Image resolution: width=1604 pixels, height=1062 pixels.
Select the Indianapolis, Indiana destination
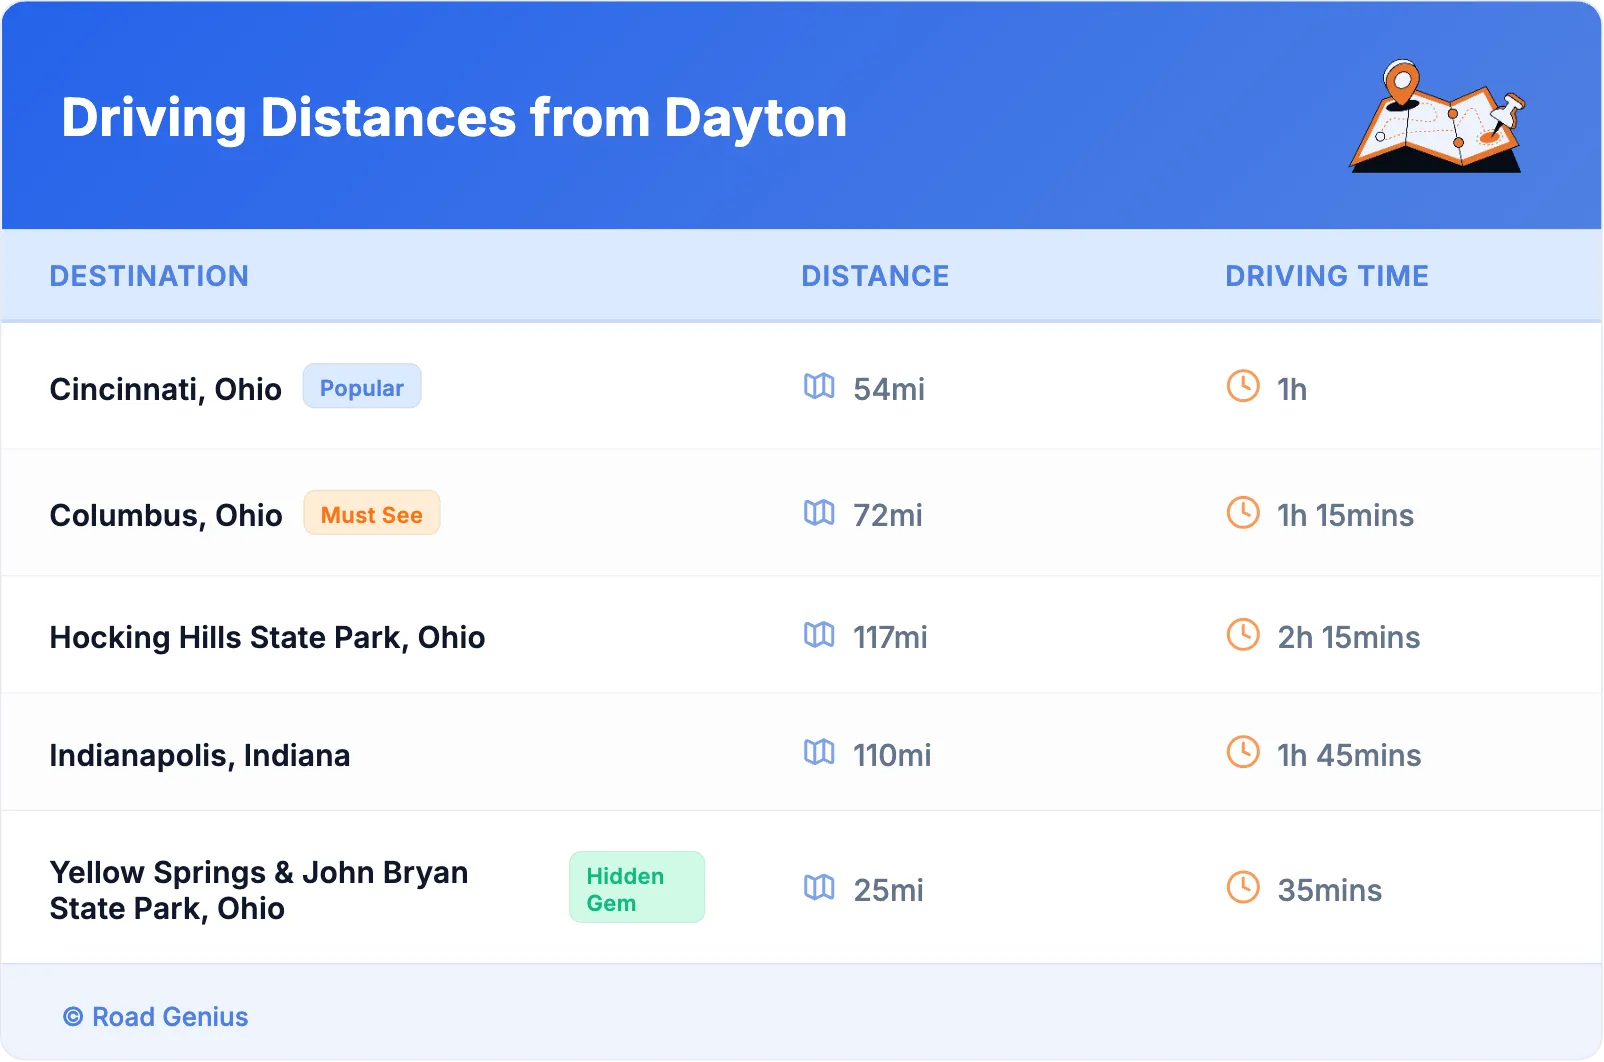coord(200,756)
